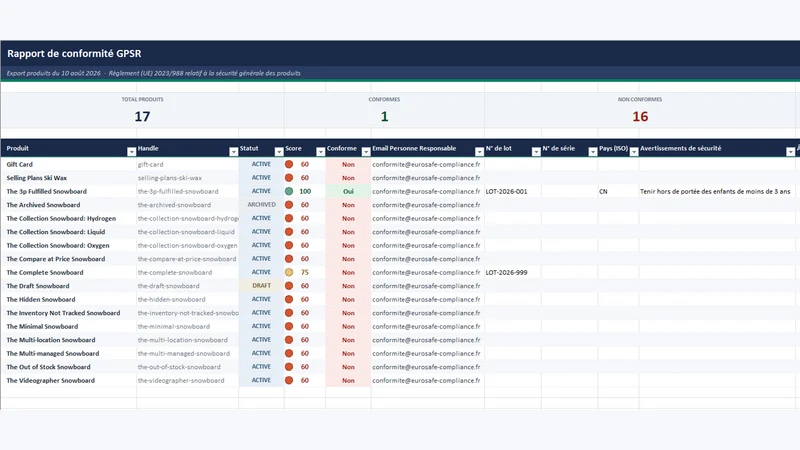This screenshot has height=450, width=800.
Task: Open the Conforme column filter dropdown
Action: [x=366, y=152]
